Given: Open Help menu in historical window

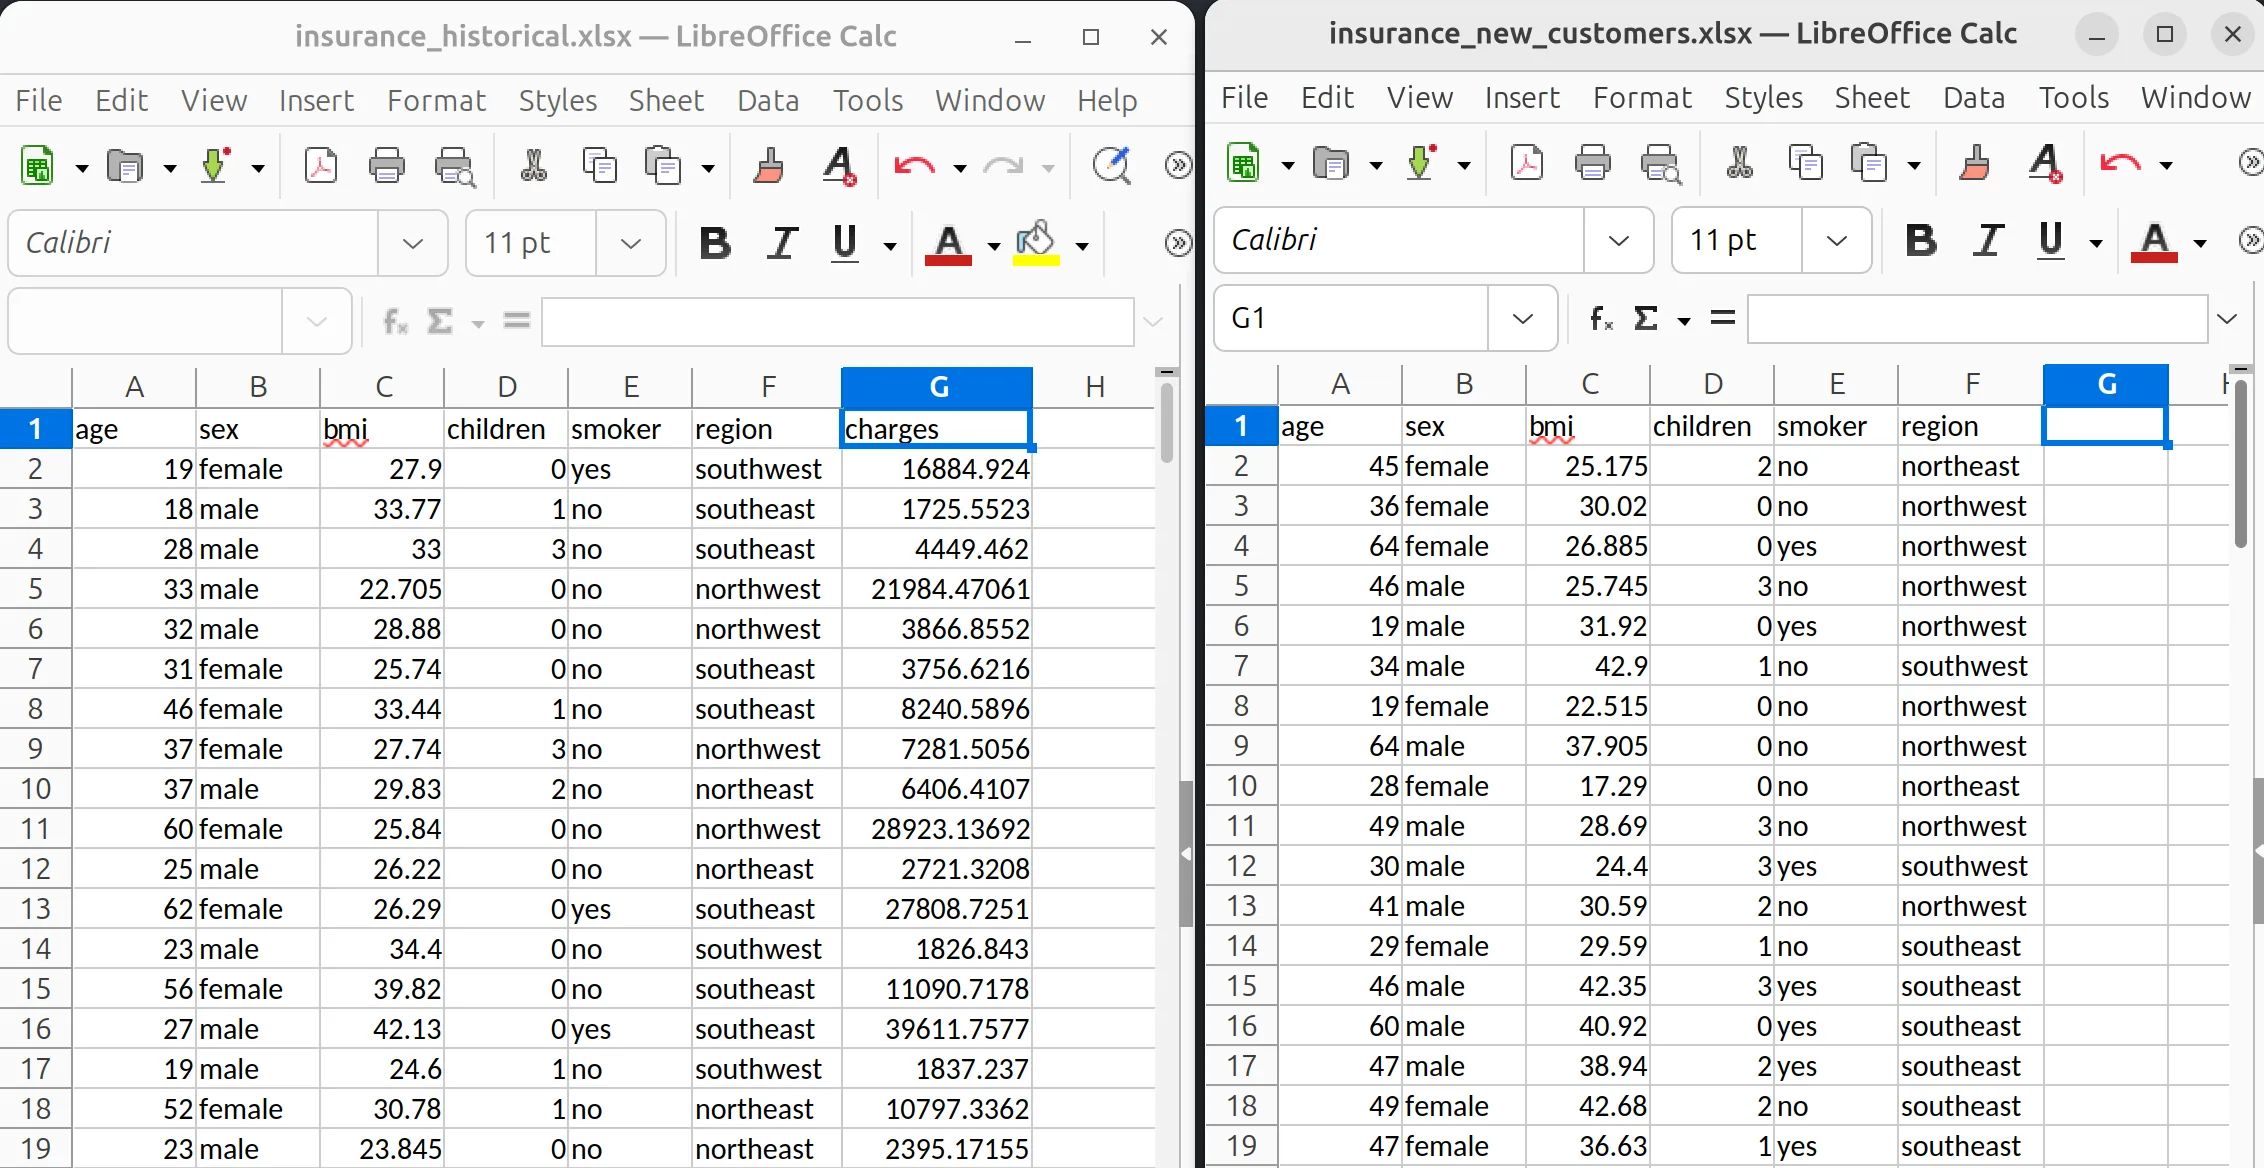Looking at the screenshot, I should click(x=1107, y=100).
